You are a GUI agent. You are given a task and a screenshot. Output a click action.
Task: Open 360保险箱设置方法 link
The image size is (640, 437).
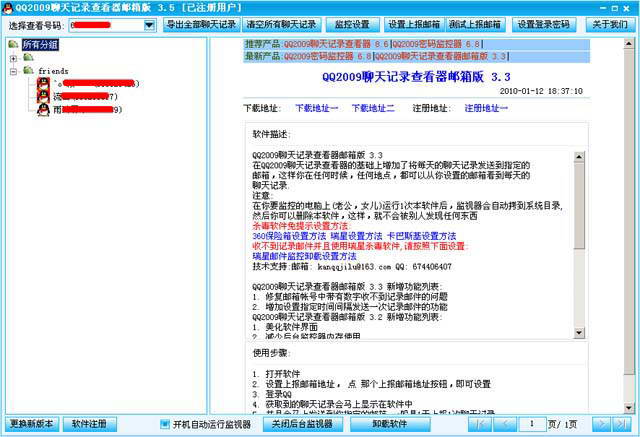(289, 236)
